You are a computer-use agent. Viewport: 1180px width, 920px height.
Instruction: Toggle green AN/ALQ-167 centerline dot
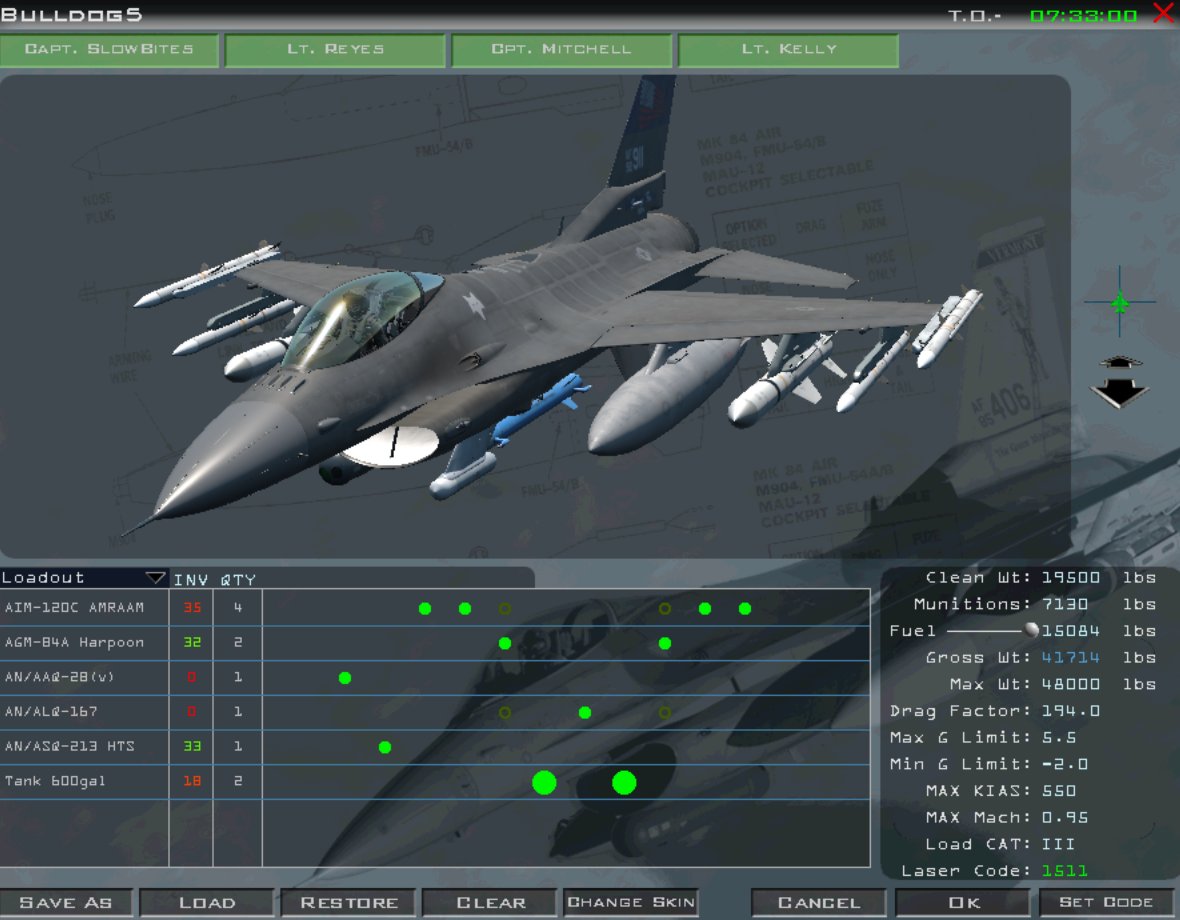(x=585, y=712)
